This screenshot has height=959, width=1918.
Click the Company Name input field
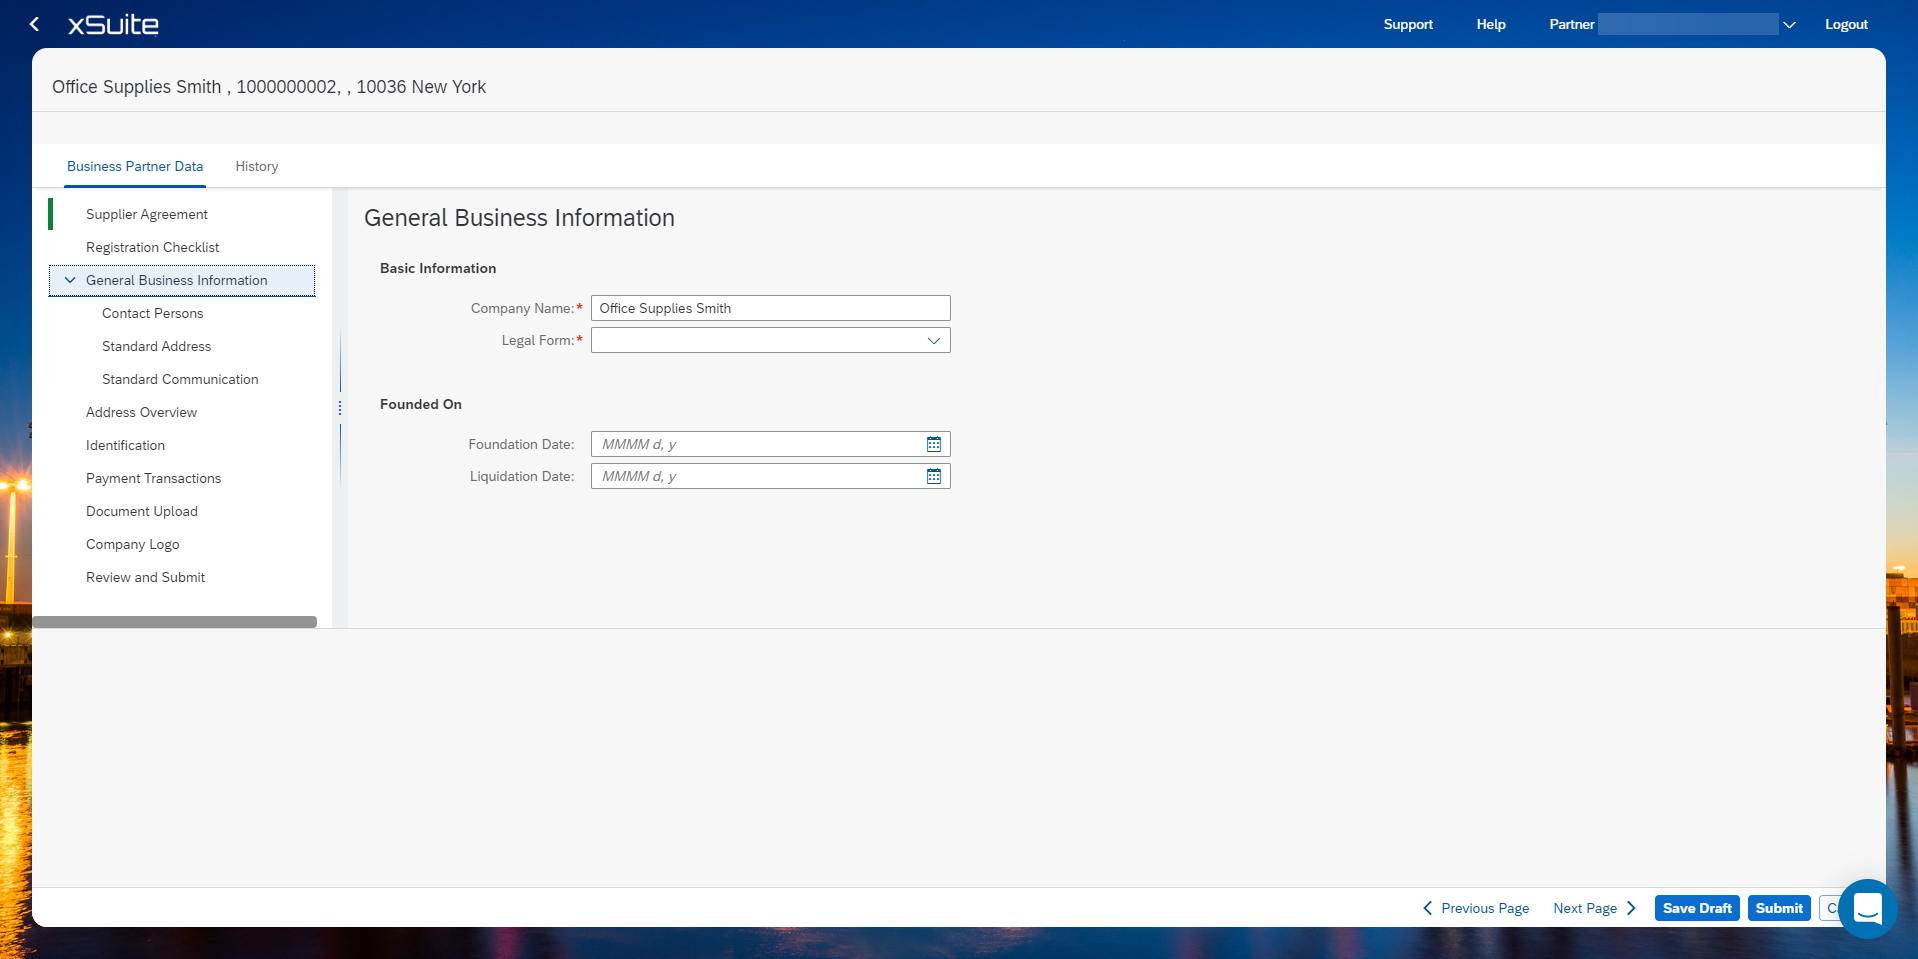[x=770, y=308]
